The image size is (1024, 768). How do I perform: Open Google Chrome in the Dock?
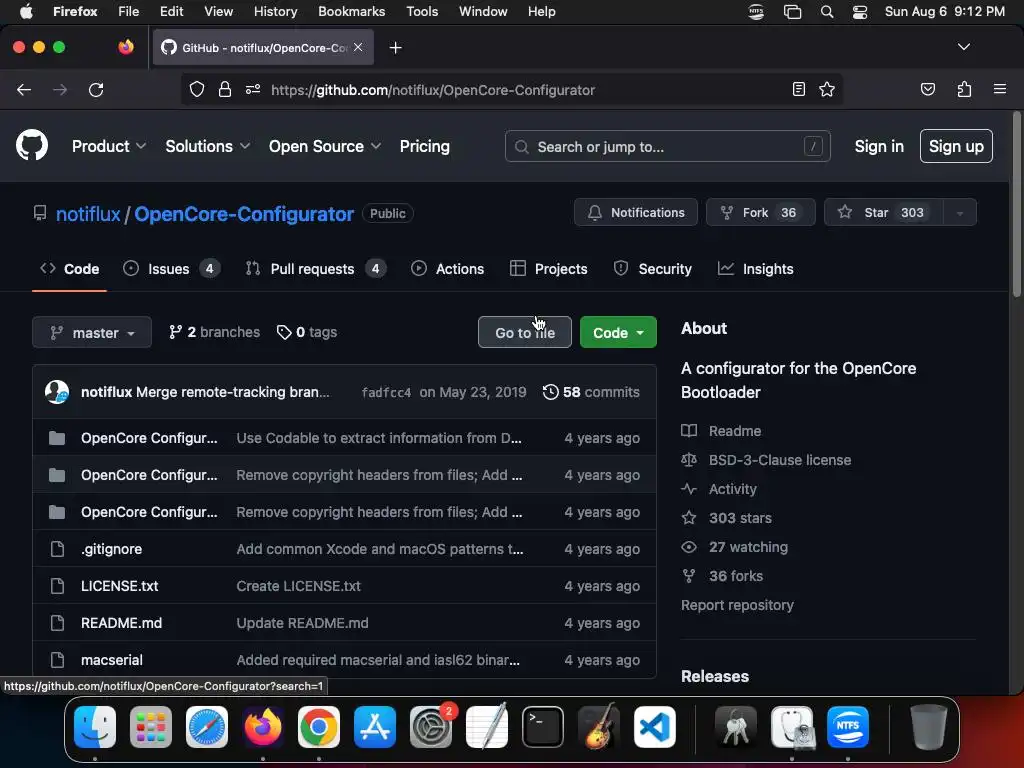coord(319,727)
